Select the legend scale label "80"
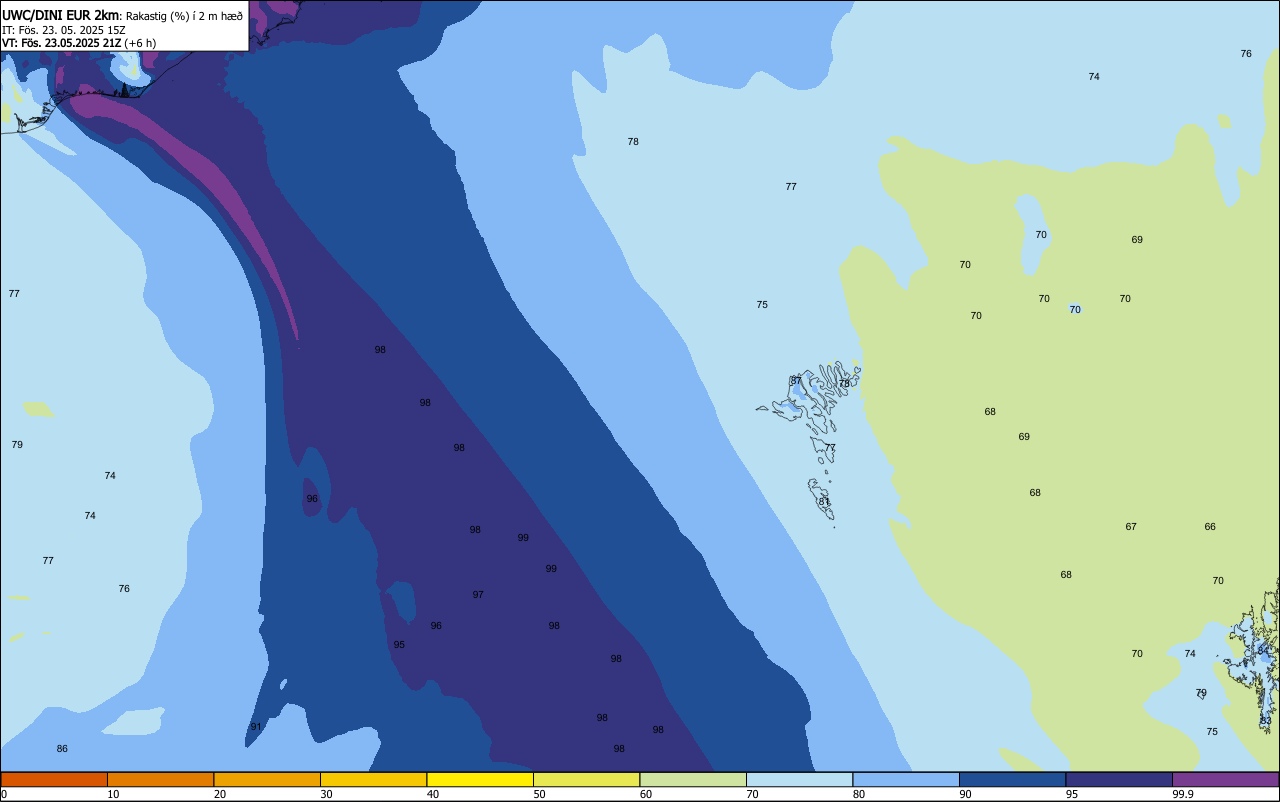The image size is (1280, 802). coord(859,794)
